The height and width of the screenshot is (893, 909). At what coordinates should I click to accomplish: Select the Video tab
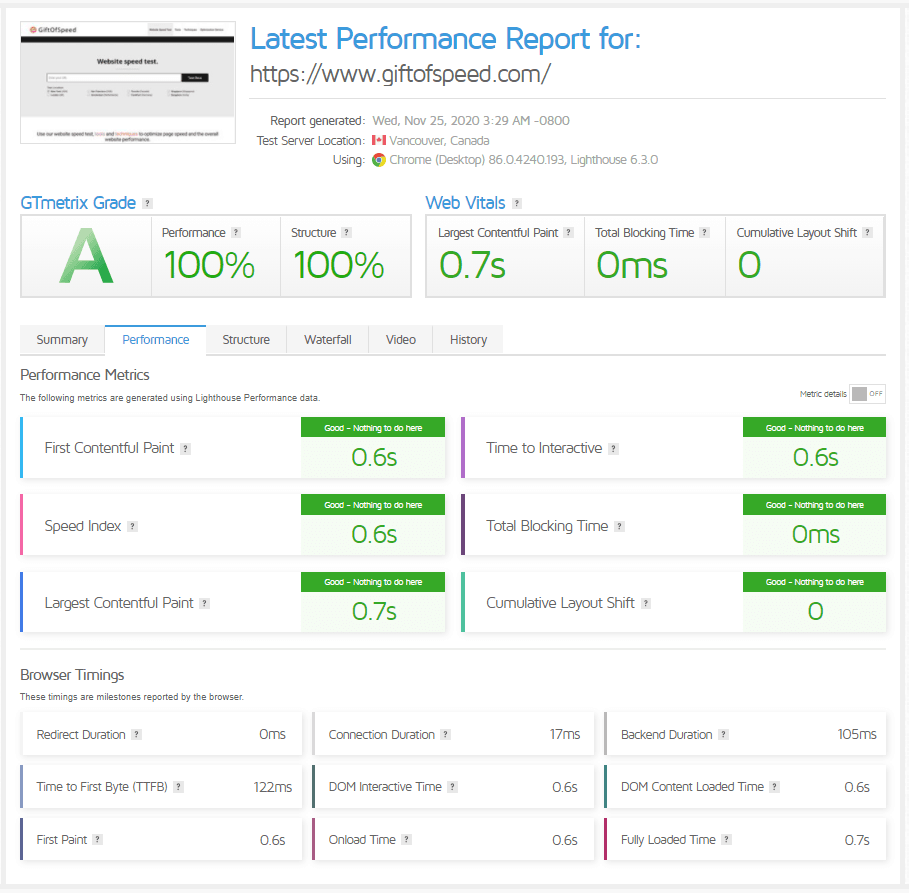400,340
